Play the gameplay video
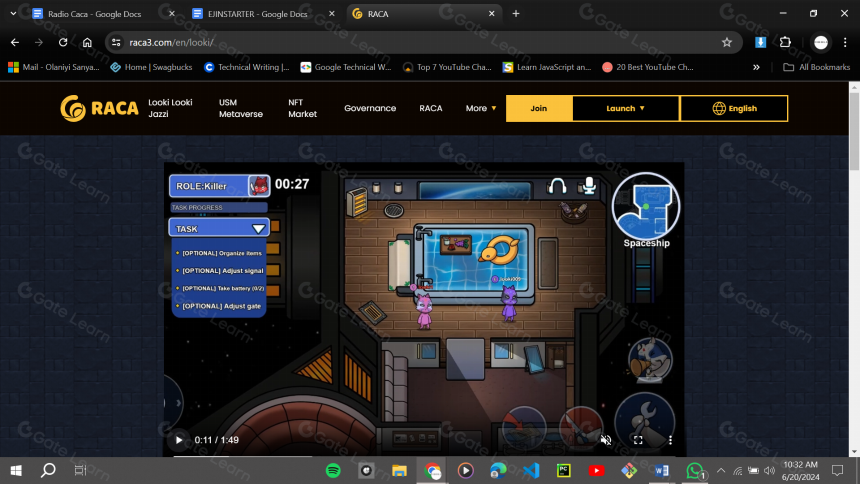 [179, 440]
